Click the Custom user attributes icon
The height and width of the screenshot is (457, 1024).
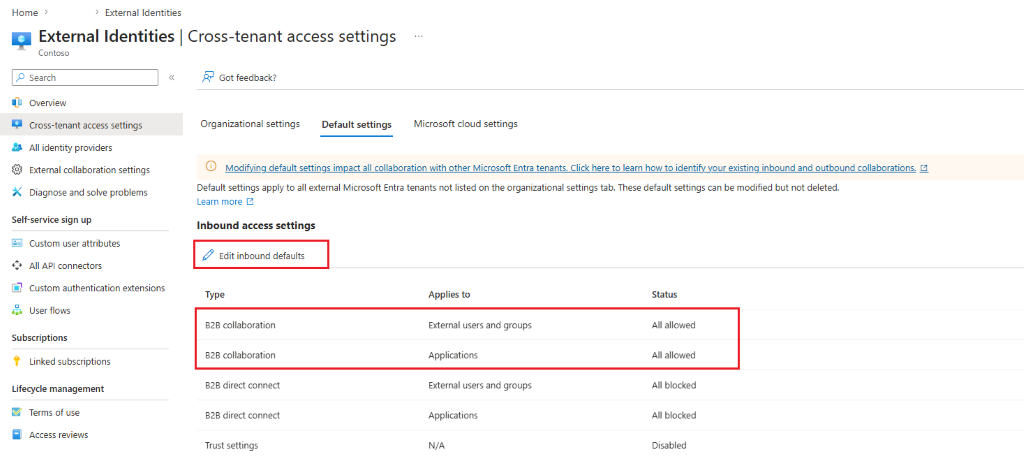[x=18, y=244]
